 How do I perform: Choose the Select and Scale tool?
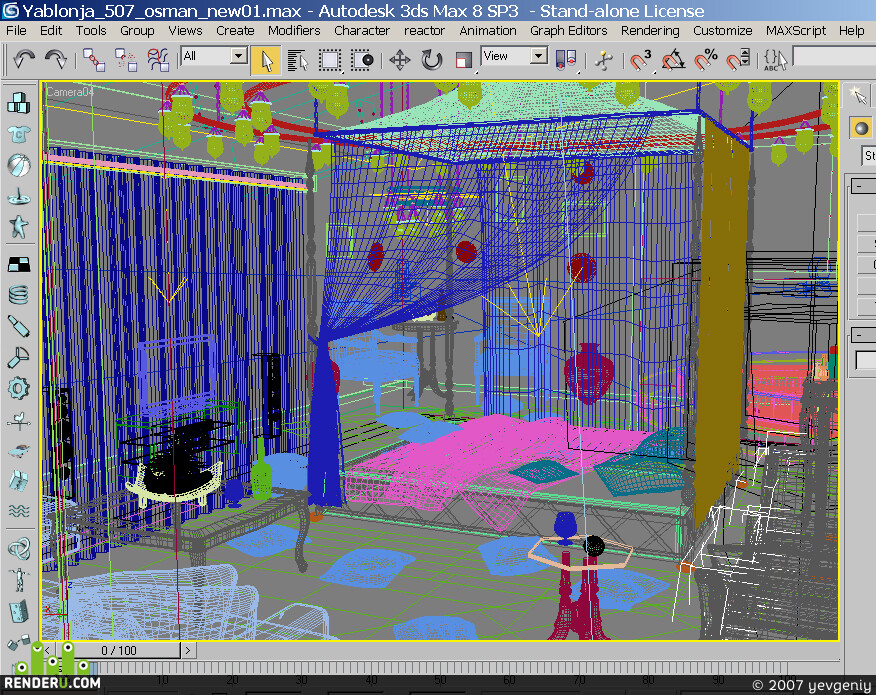(x=464, y=60)
